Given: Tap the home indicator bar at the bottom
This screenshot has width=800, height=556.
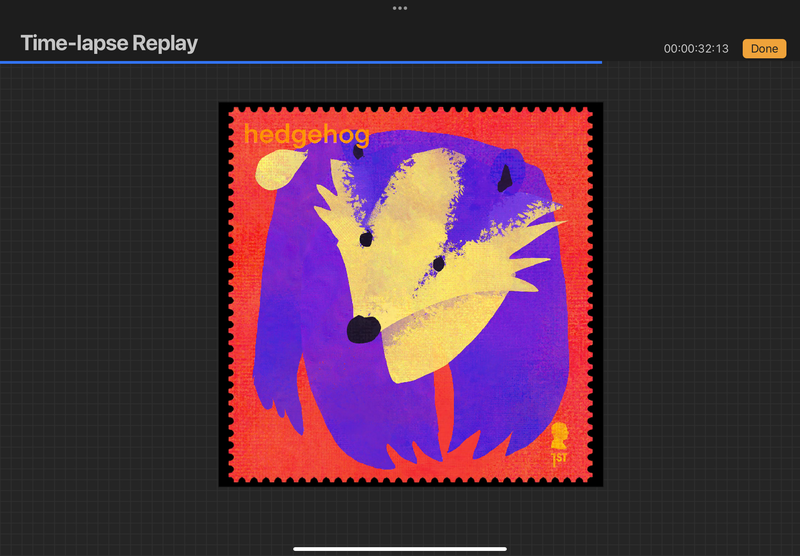Looking at the screenshot, I should coord(400,548).
